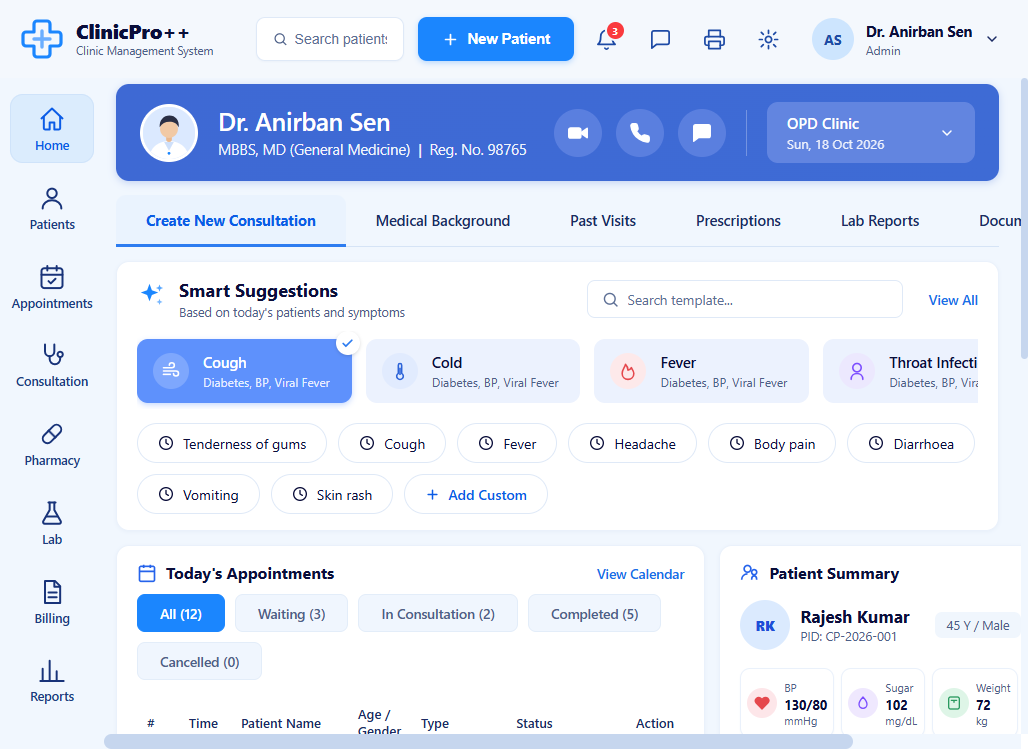Toggle the Headache symptom chip

(632, 443)
